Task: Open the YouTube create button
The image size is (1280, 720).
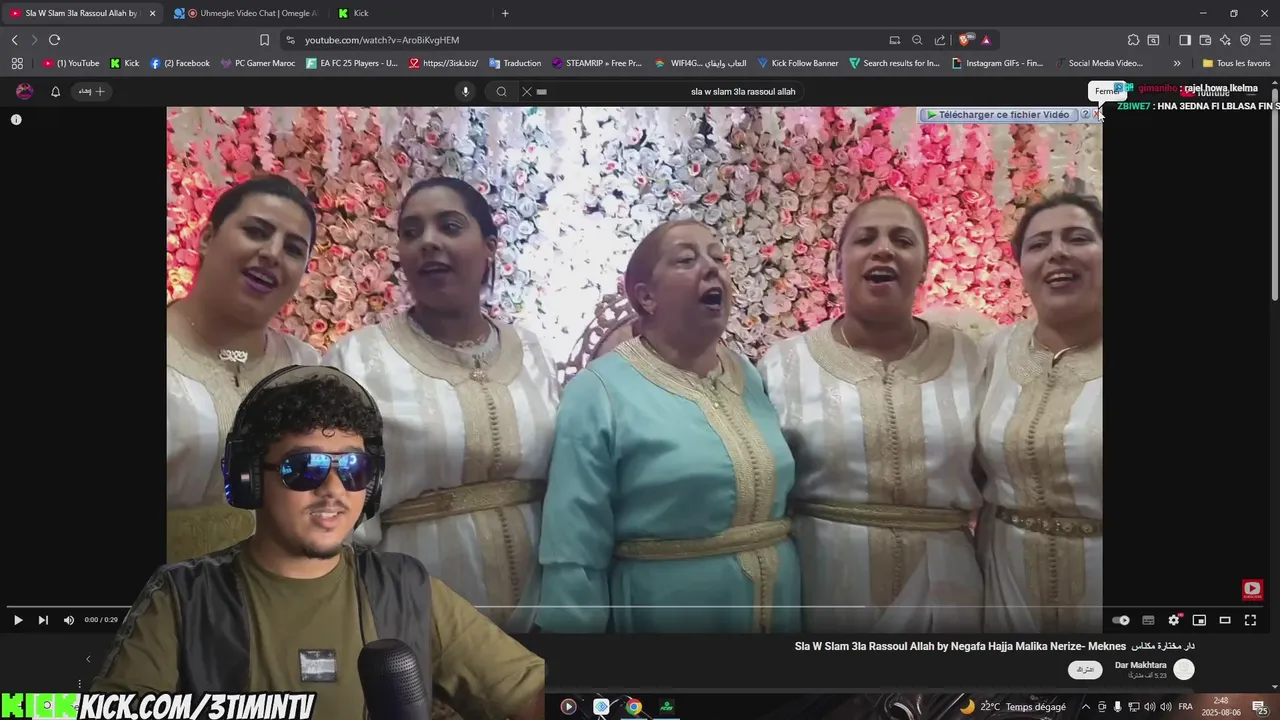Action: coord(92,91)
